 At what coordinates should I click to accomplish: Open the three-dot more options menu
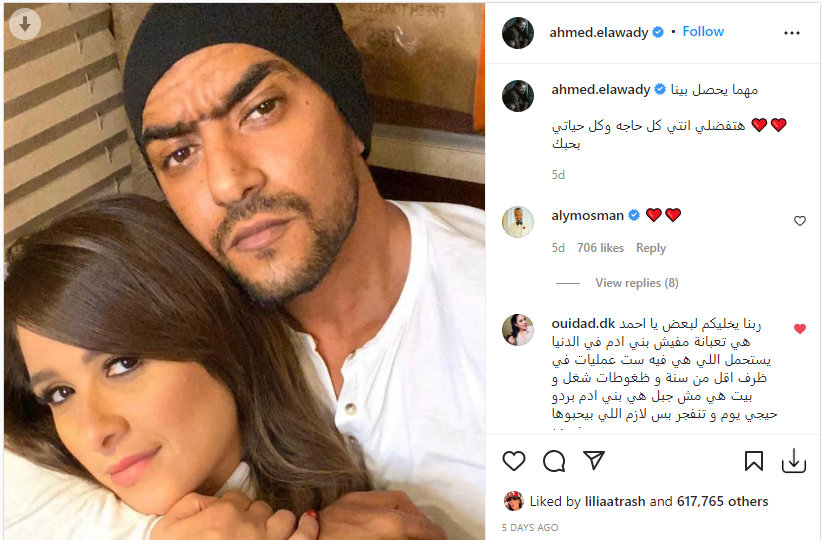(791, 33)
